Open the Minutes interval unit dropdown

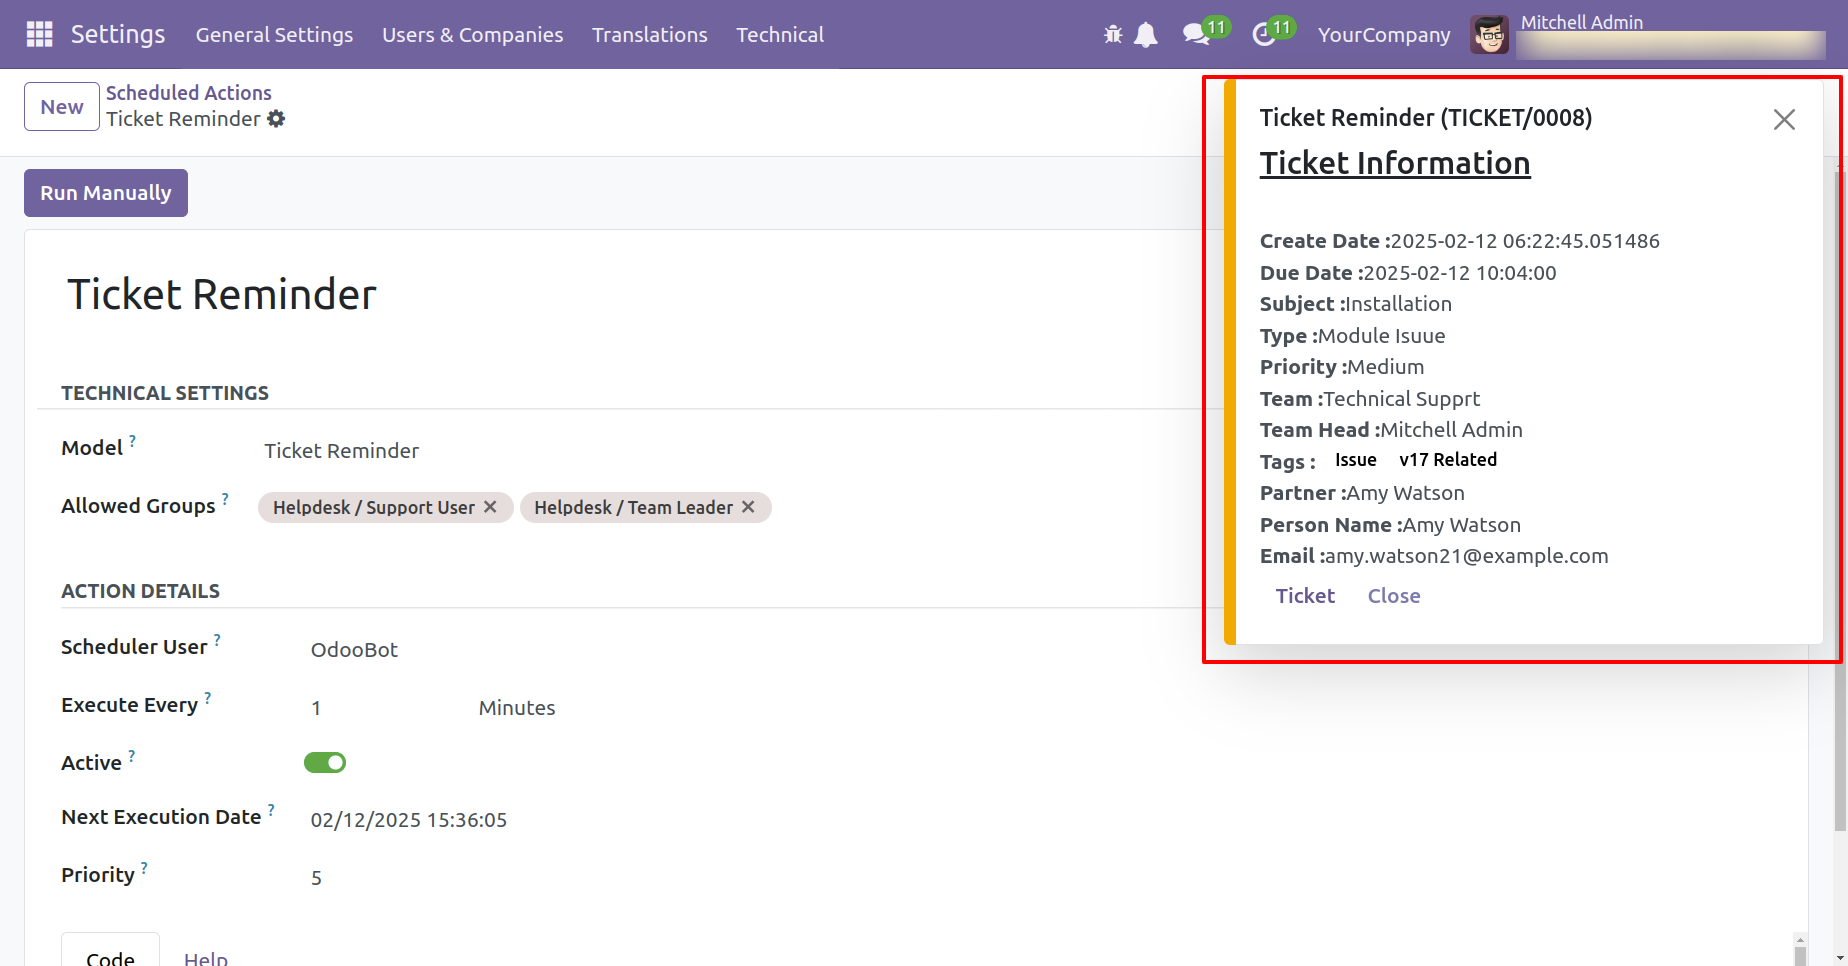517,708
